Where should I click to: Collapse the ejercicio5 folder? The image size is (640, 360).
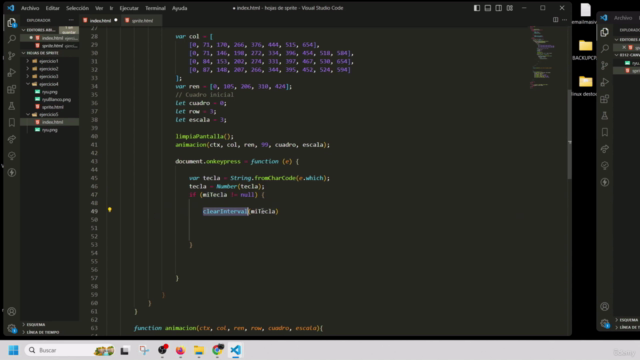point(49,114)
